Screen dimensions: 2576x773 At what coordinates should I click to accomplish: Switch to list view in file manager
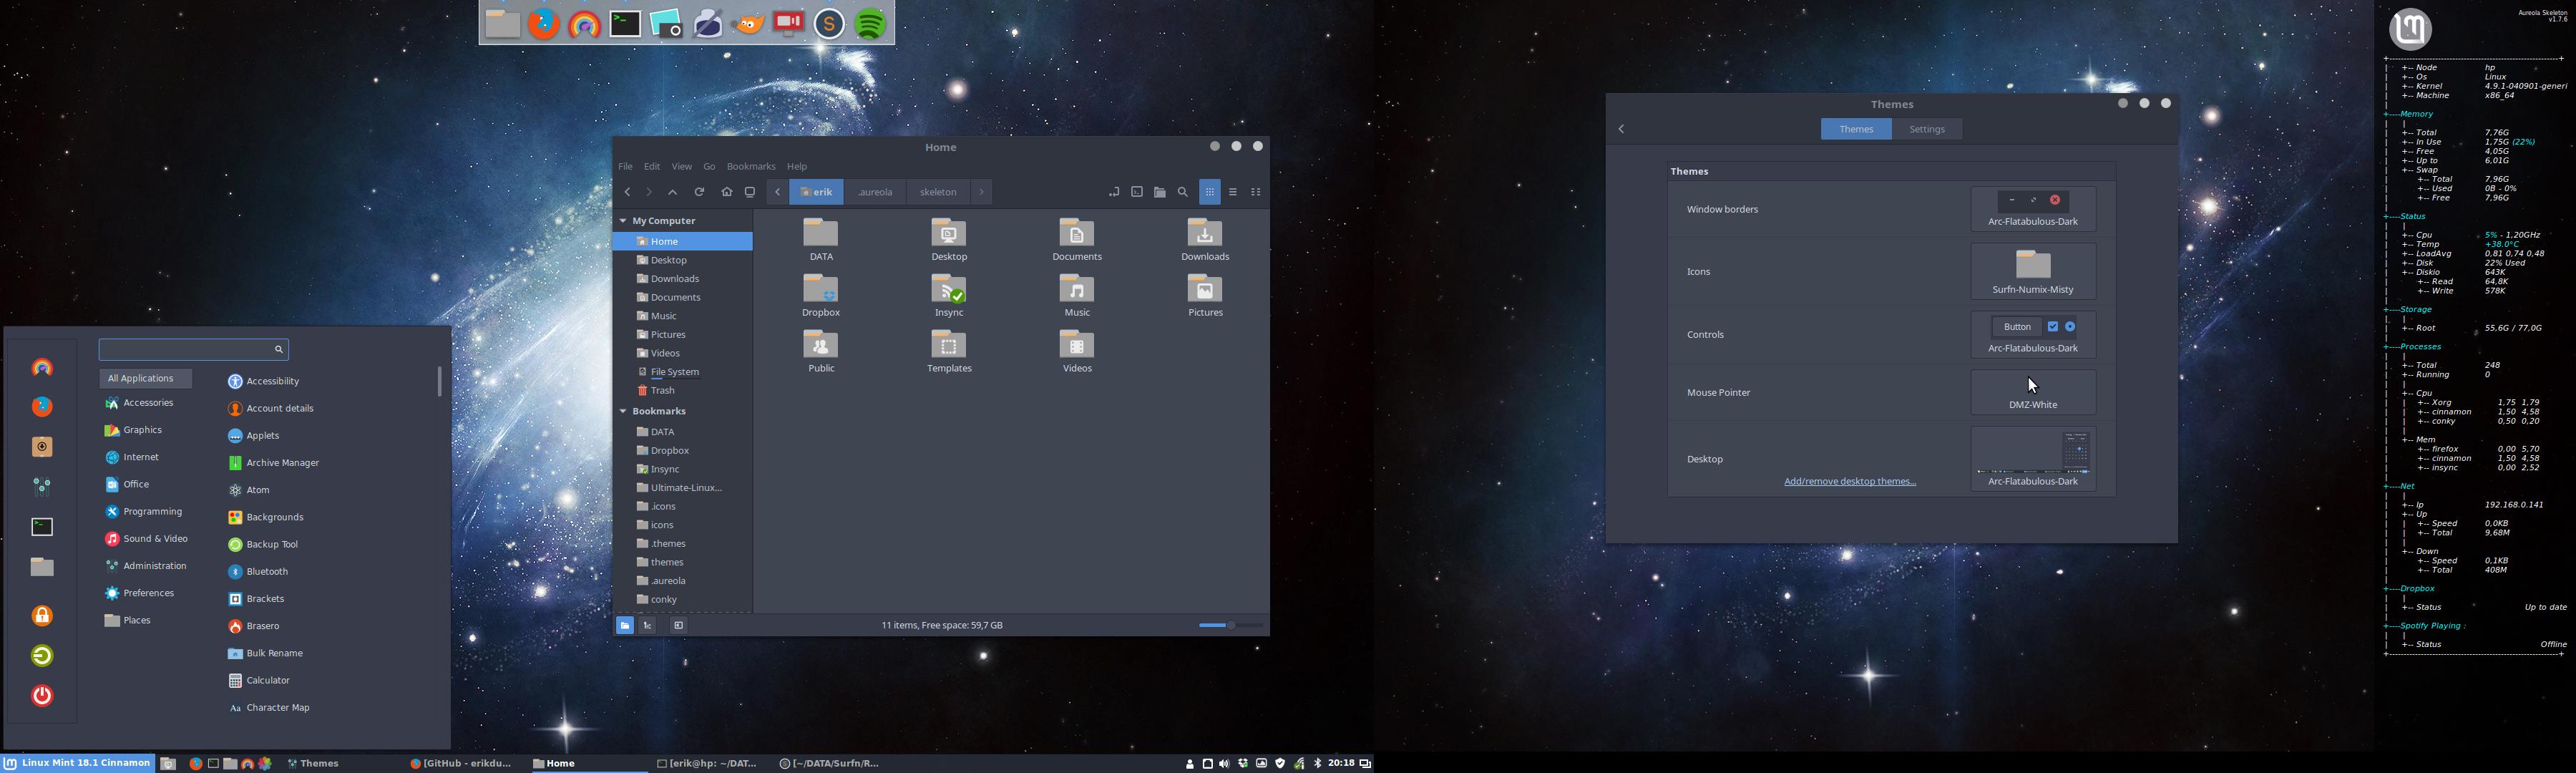click(1233, 192)
